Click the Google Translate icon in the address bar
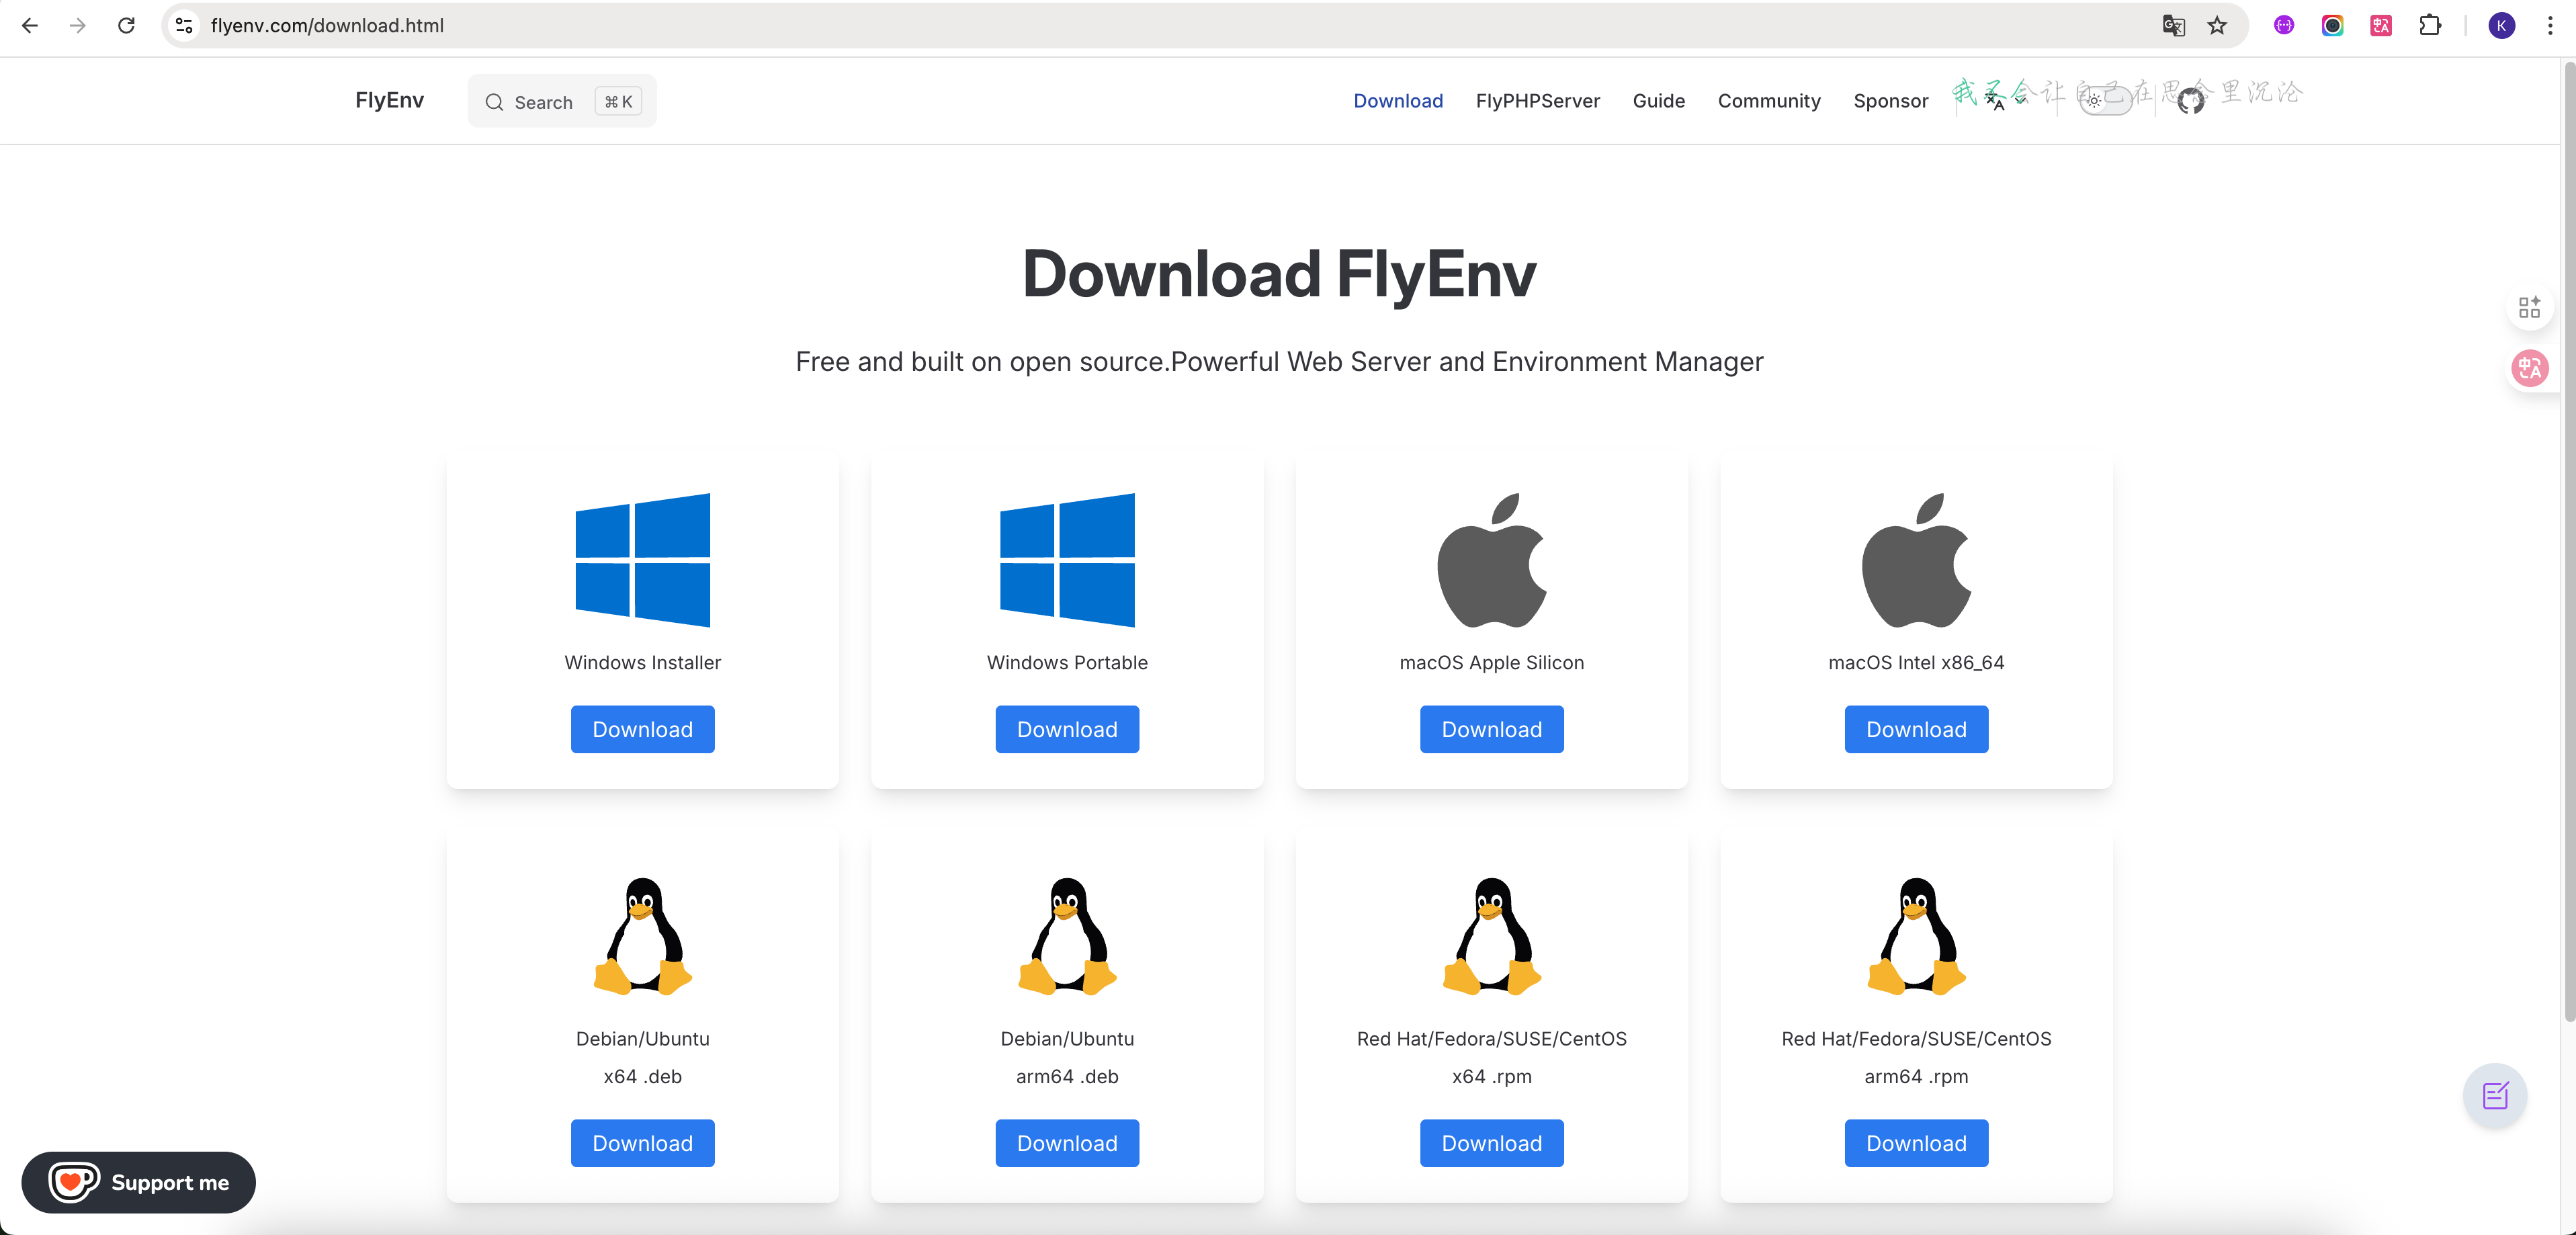 pyautogui.click(x=2173, y=26)
